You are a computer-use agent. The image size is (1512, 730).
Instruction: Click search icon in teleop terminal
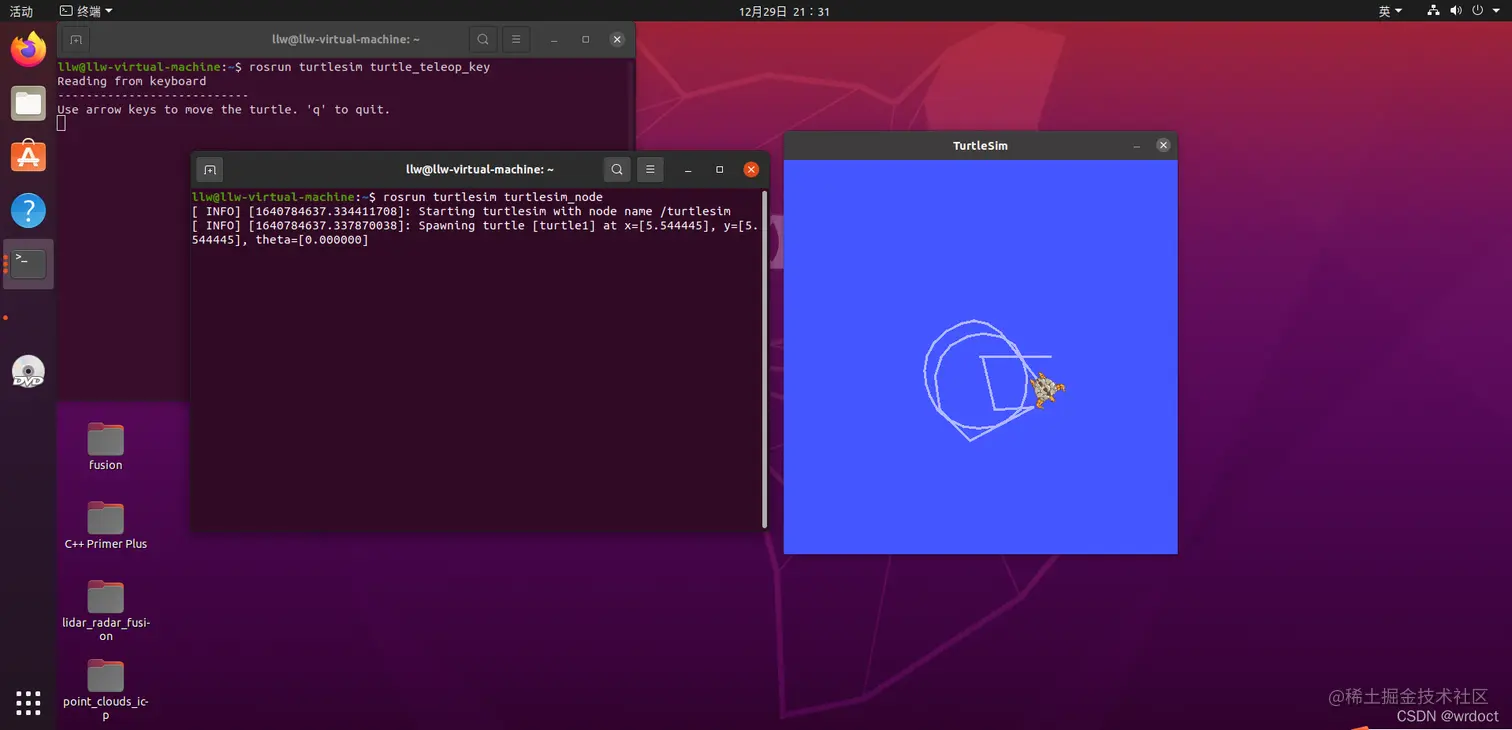coord(483,40)
